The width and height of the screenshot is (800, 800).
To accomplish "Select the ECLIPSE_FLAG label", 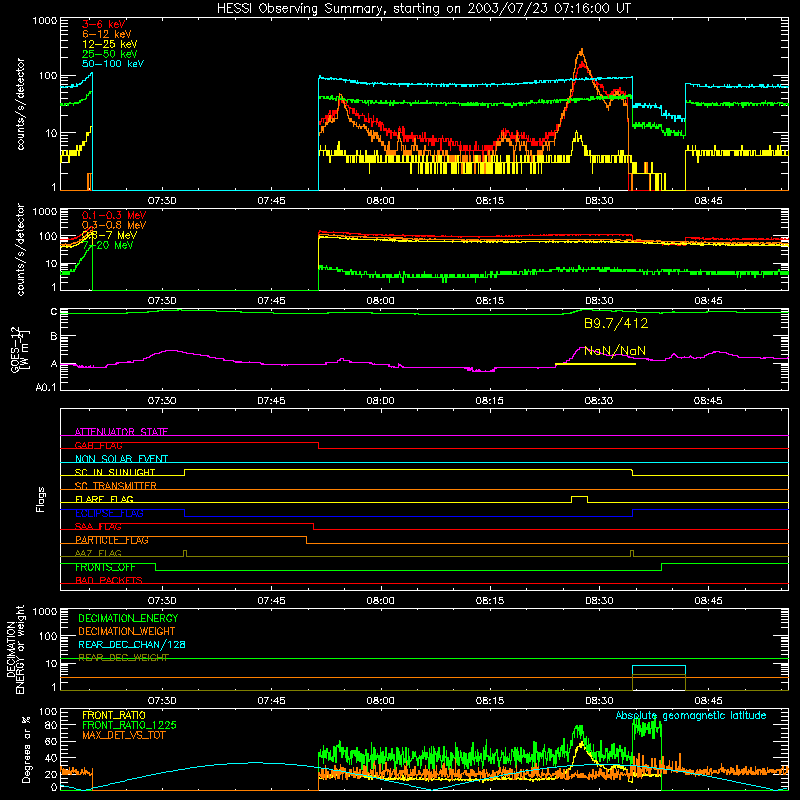I will coord(109,513).
